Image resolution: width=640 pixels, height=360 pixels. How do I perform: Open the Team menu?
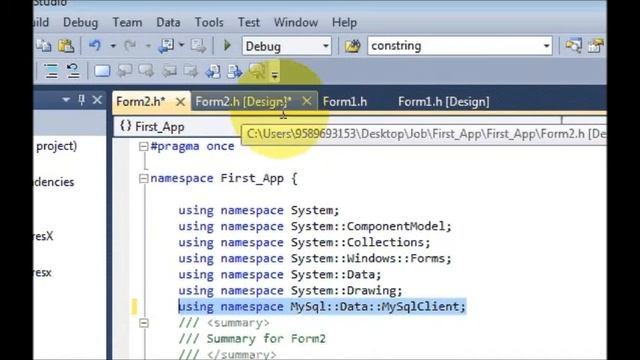tap(127, 22)
